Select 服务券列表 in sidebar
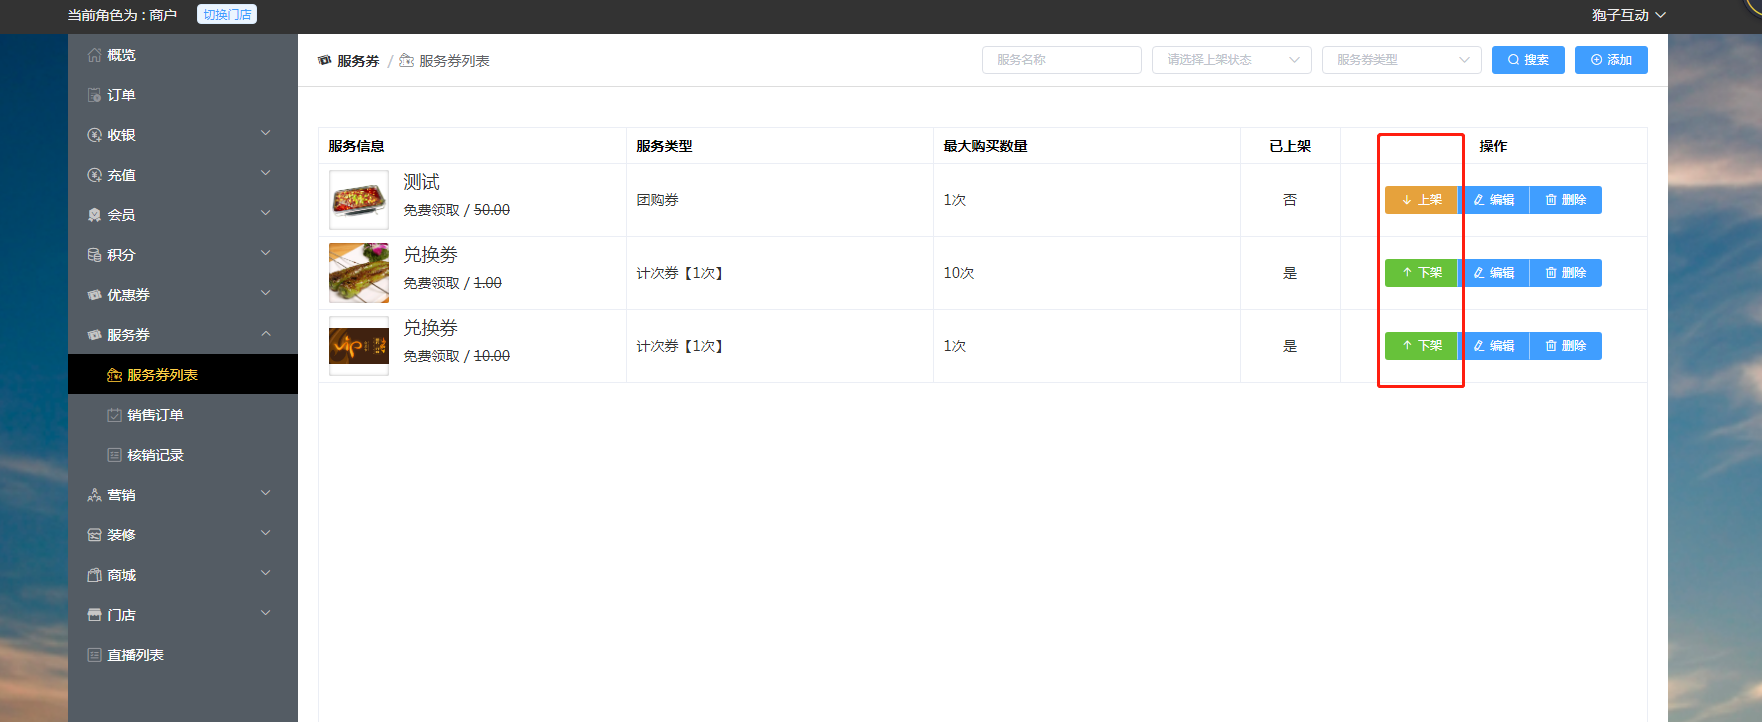The image size is (1762, 722). (x=183, y=375)
